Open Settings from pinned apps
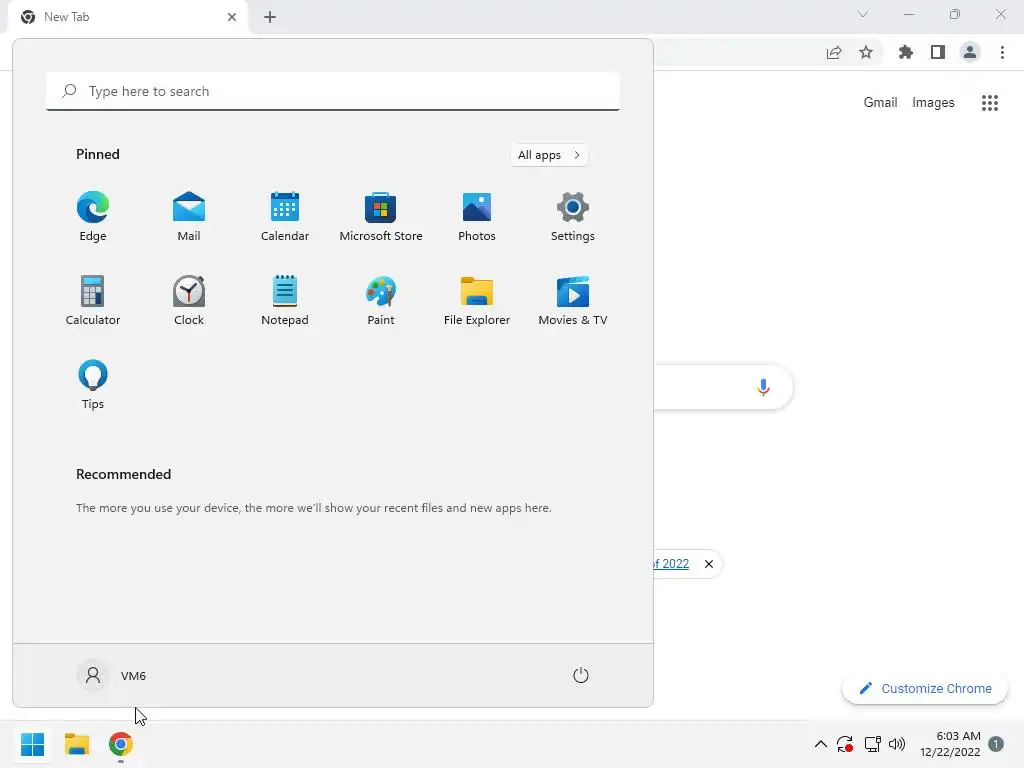Viewport: 1024px width, 768px height. click(573, 216)
